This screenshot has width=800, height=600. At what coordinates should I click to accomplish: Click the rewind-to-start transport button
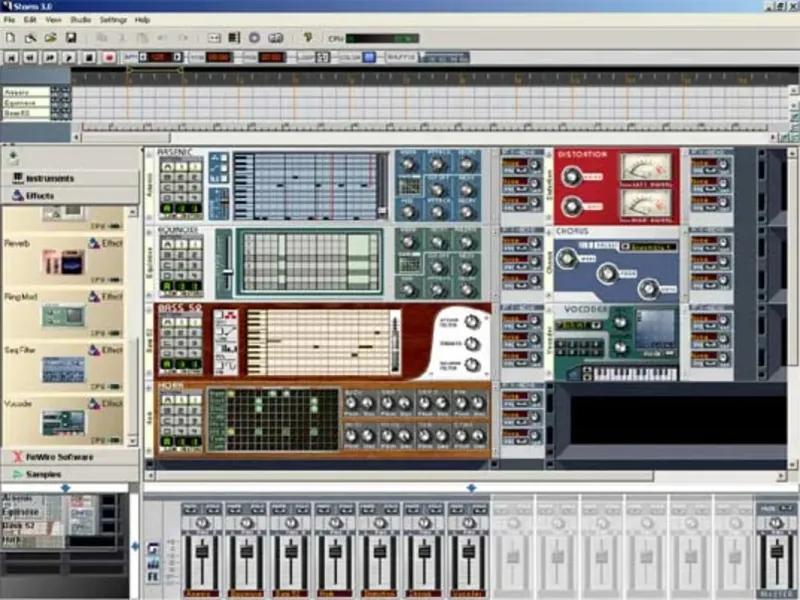(x=12, y=58)
